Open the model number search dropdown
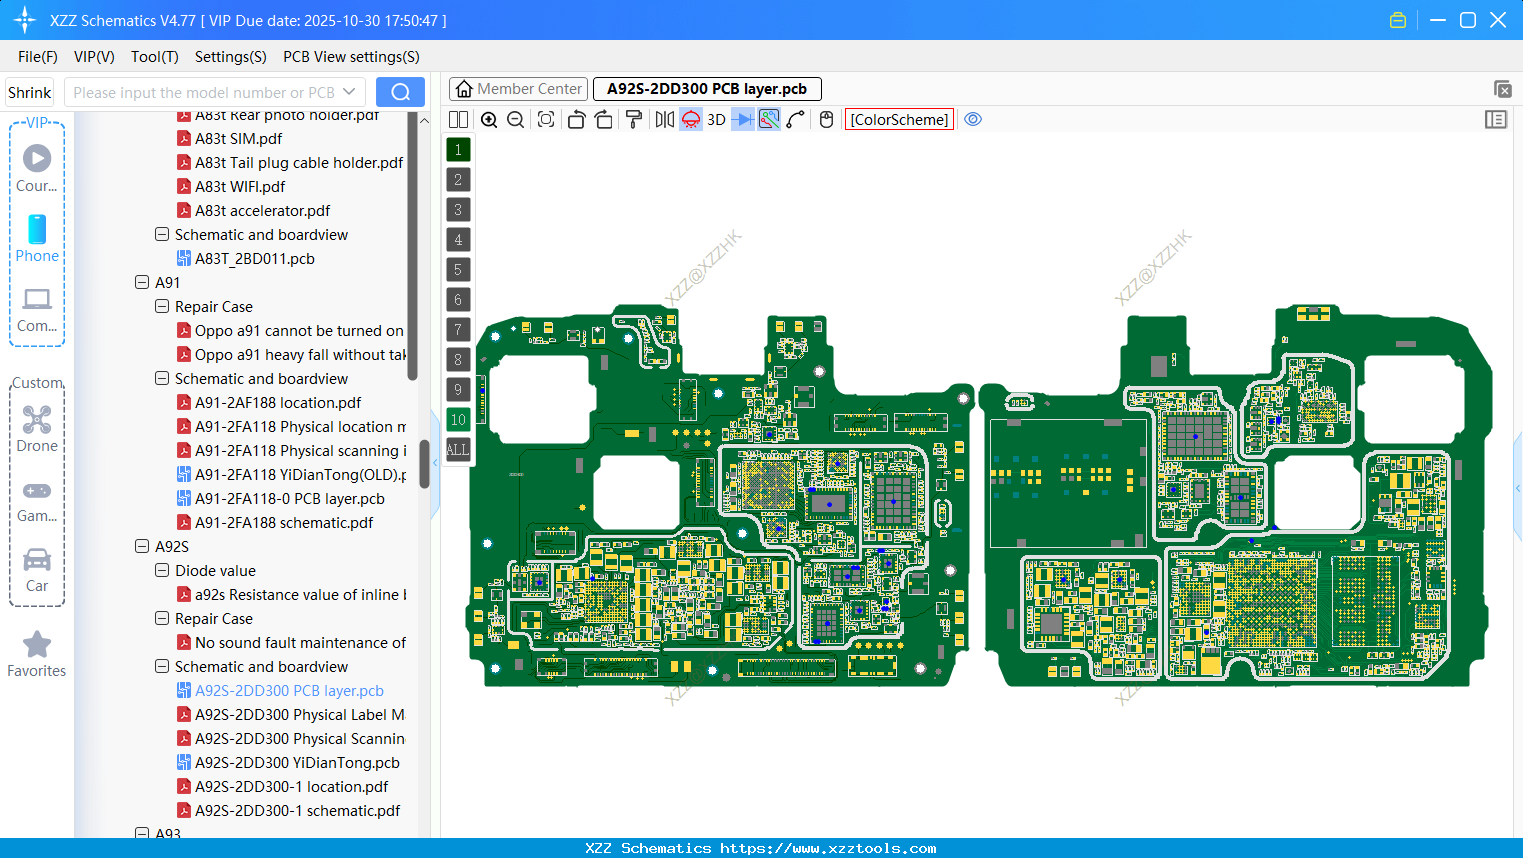1523x858 pixels. click(x=351, y=91)
